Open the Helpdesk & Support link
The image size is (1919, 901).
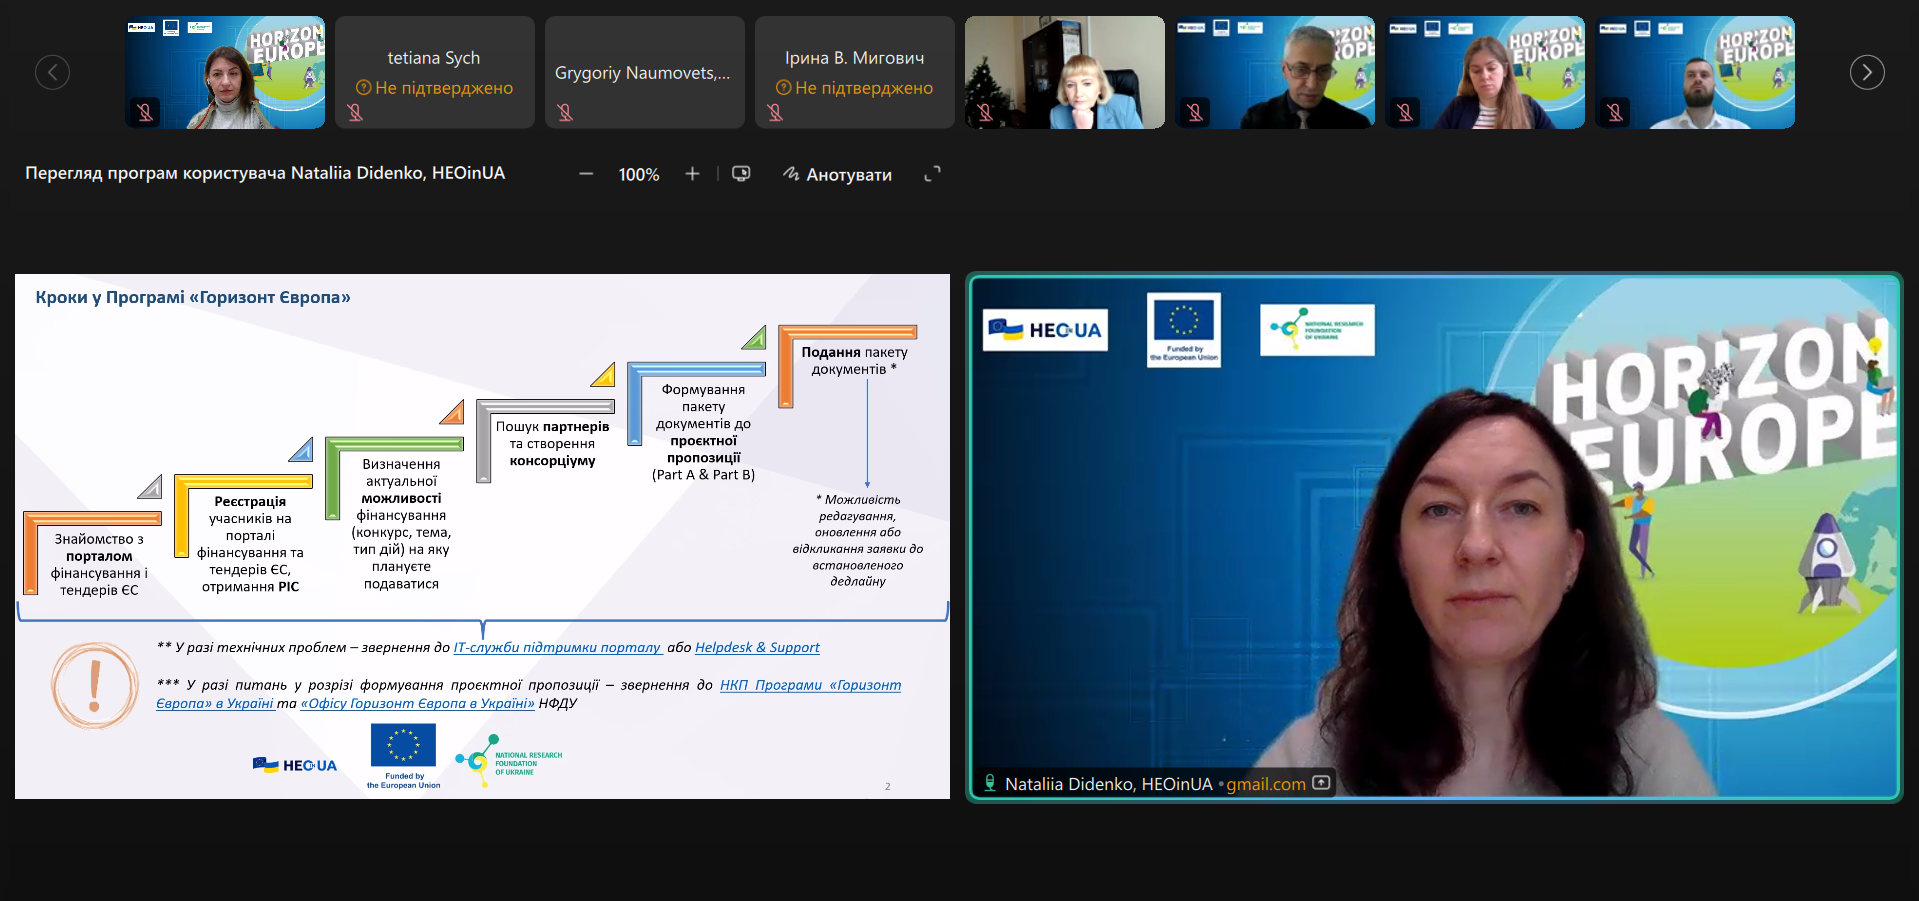point(757,647)
